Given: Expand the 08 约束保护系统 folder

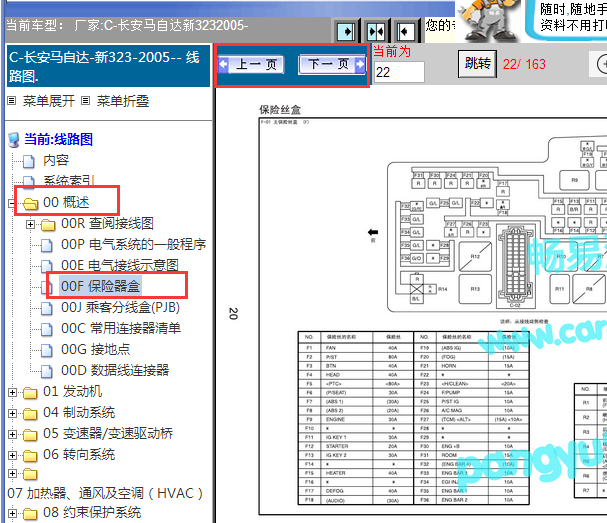Looking at the screenshot, I should point(12,513).
